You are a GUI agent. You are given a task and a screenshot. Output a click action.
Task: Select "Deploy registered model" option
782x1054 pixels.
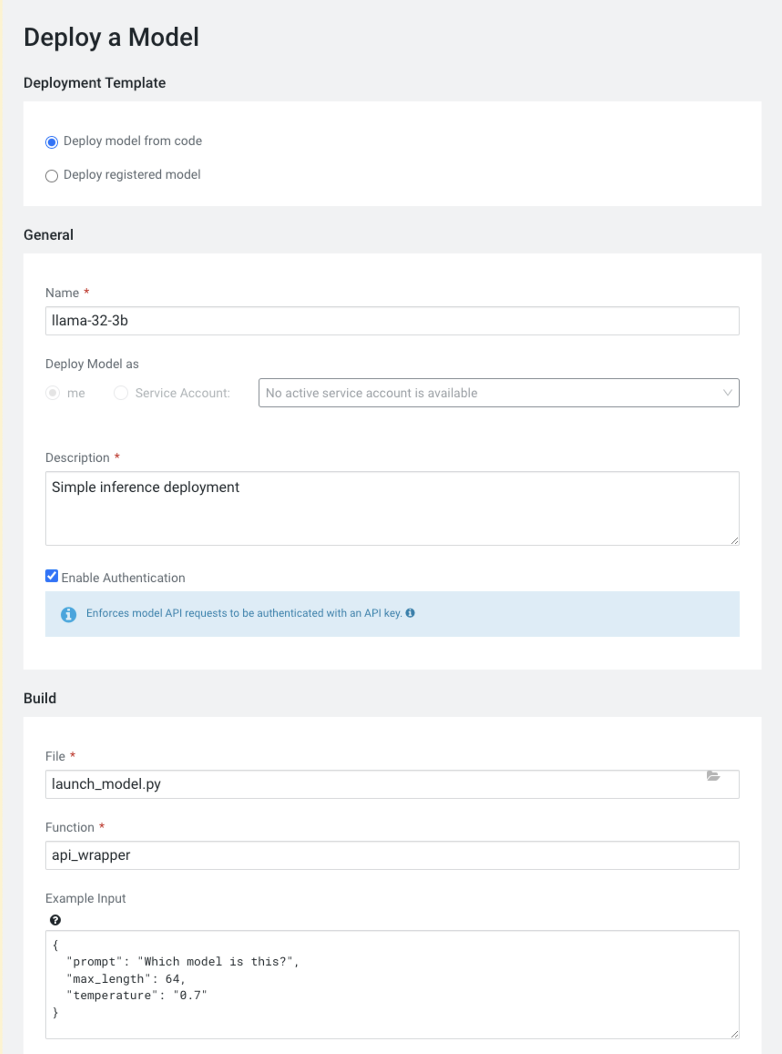click(x=52, y=176)
